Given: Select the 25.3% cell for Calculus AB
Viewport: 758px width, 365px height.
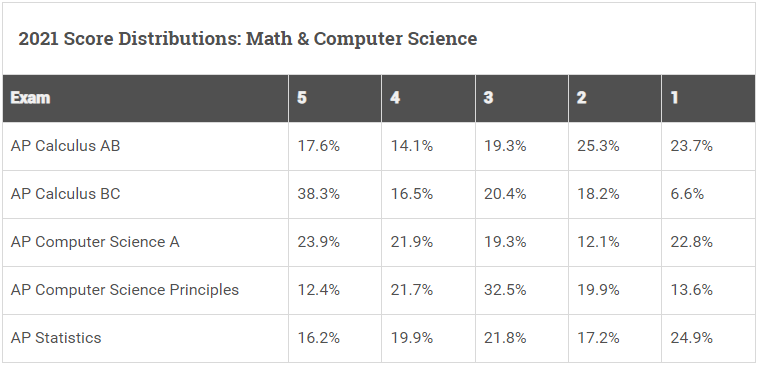Looking at the screenshot, I should [x=598, y=146].
